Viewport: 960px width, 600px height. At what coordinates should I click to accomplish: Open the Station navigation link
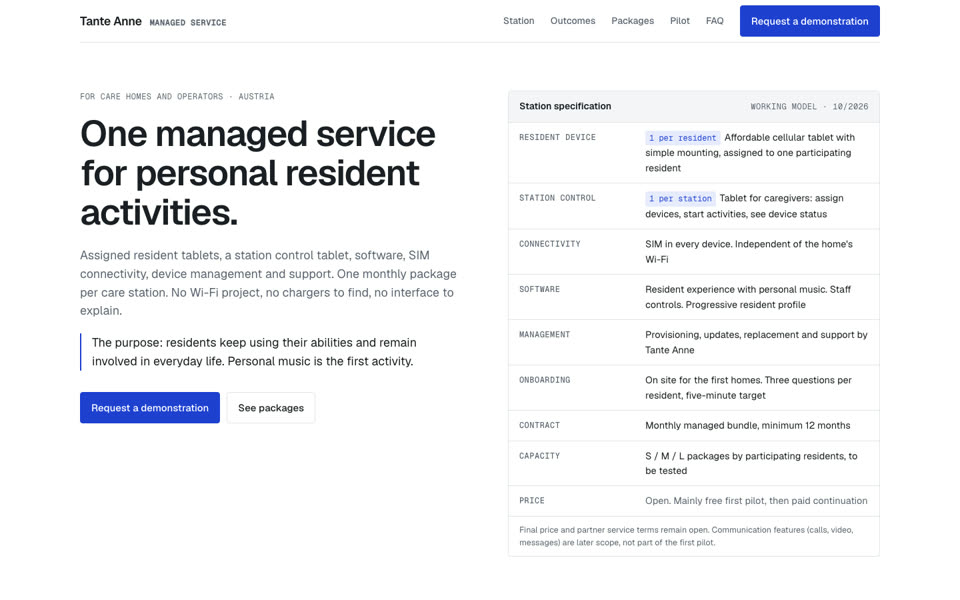(x=519, y=21)
